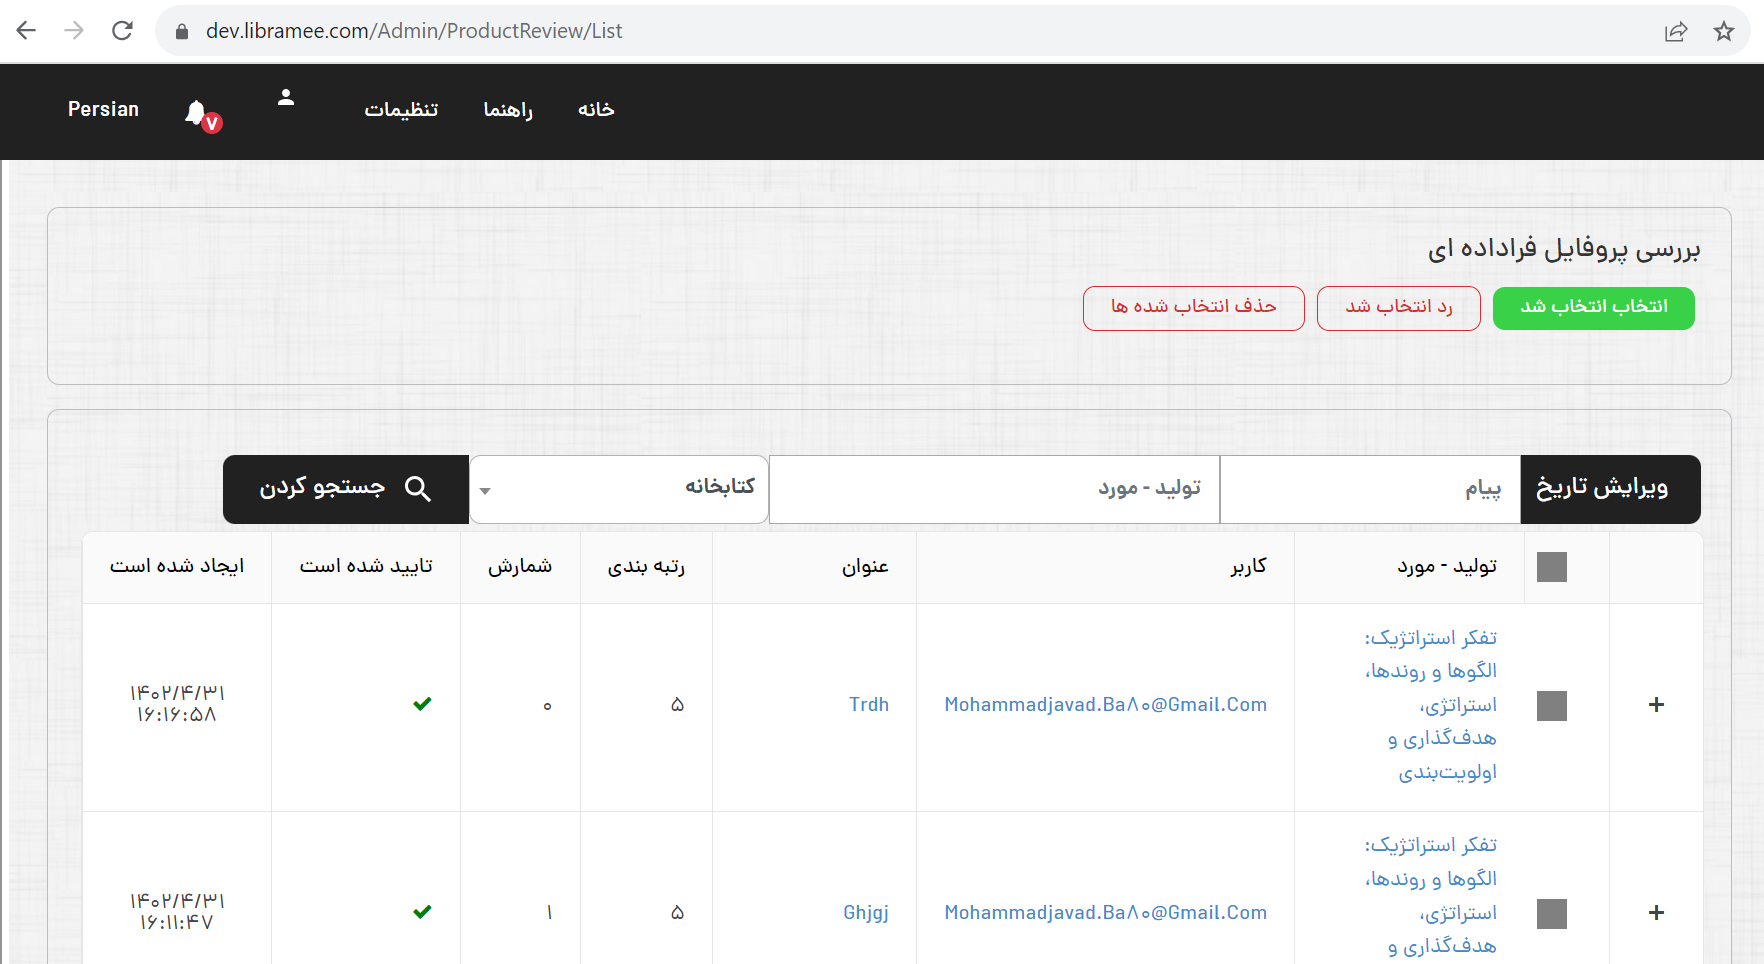Go back using browser back arrow
This screenshot has width=1764, height=964.
[x=27, y=31]
